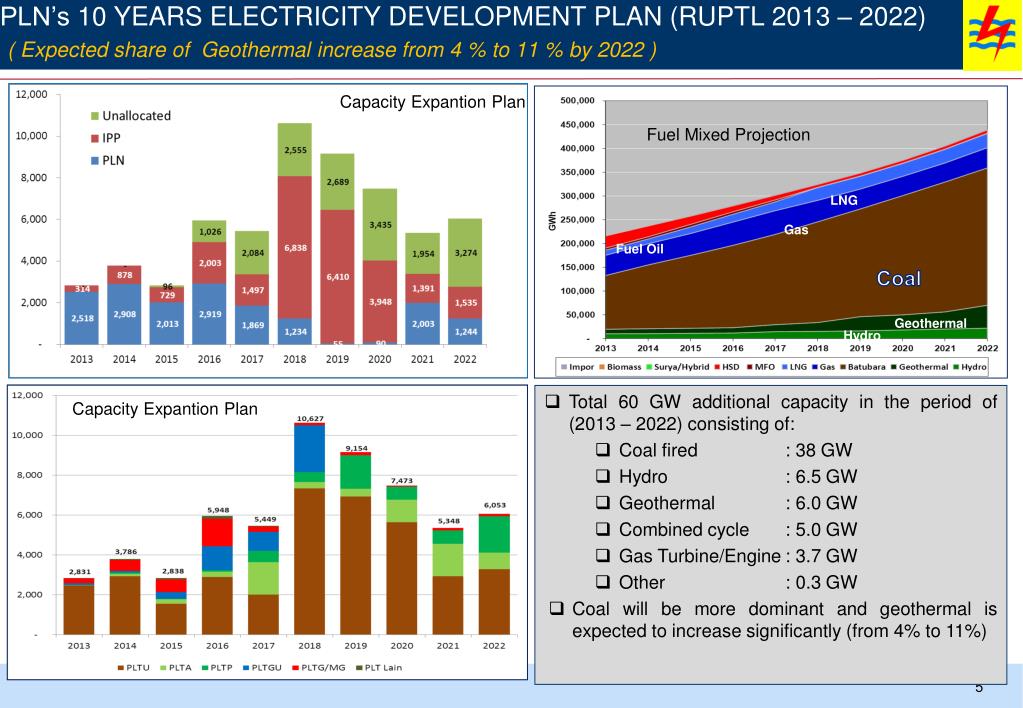The height and width of the screenshot is (708, 1023).
Task: Click the MFO legend entry
Action: (761, 367)
